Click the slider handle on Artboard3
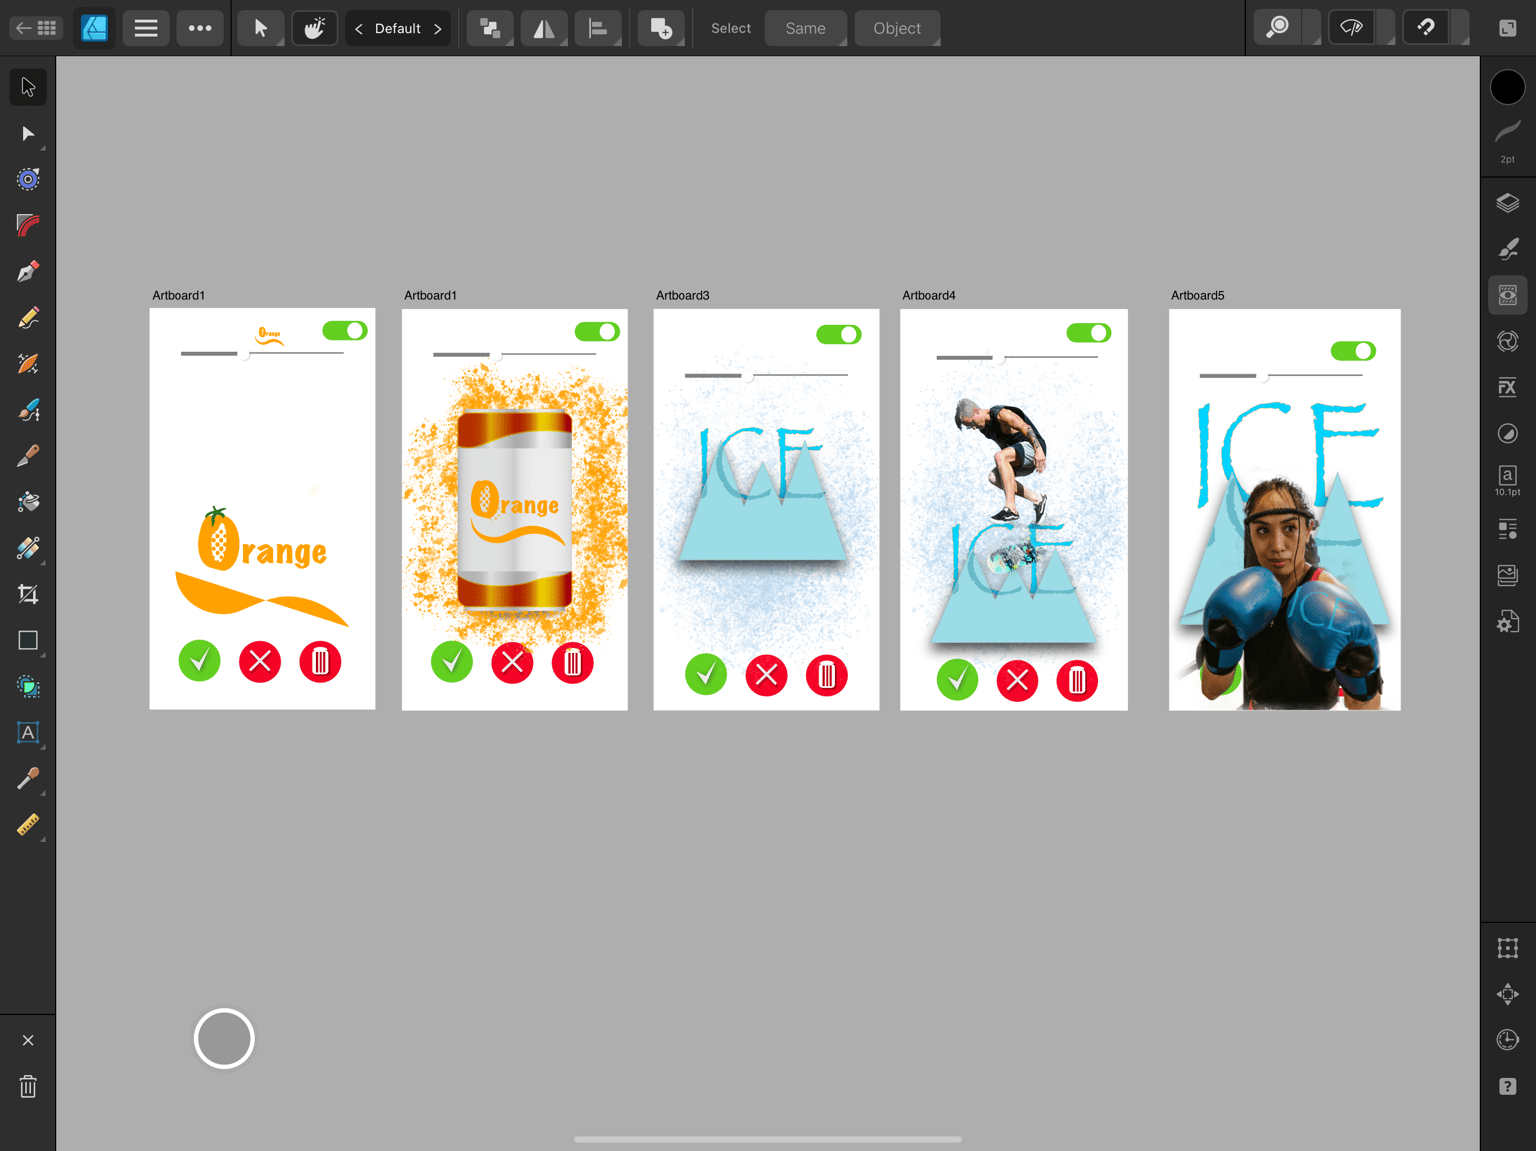This screenshot has width=1536, height=1151. [x=748, y=376]
